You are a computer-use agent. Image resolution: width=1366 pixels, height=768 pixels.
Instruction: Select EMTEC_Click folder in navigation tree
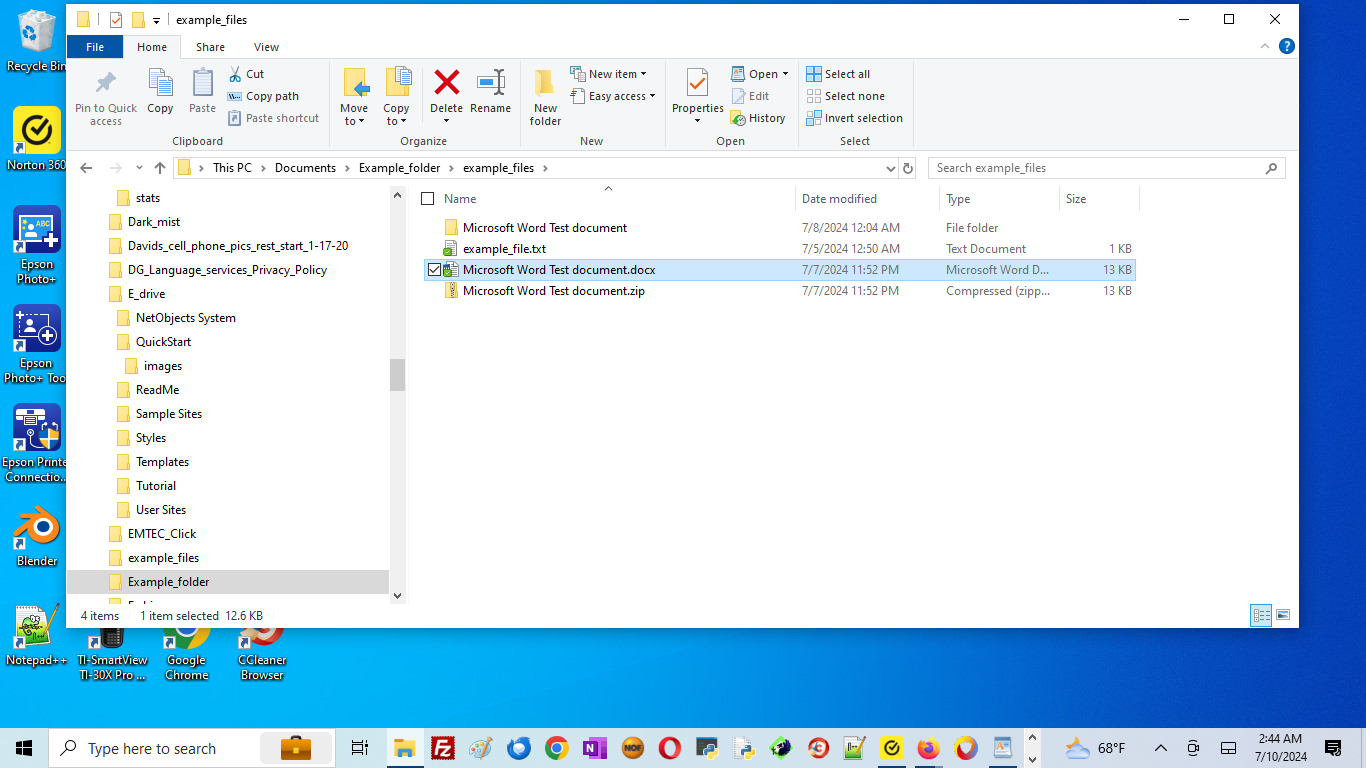[x=162, y=534]
